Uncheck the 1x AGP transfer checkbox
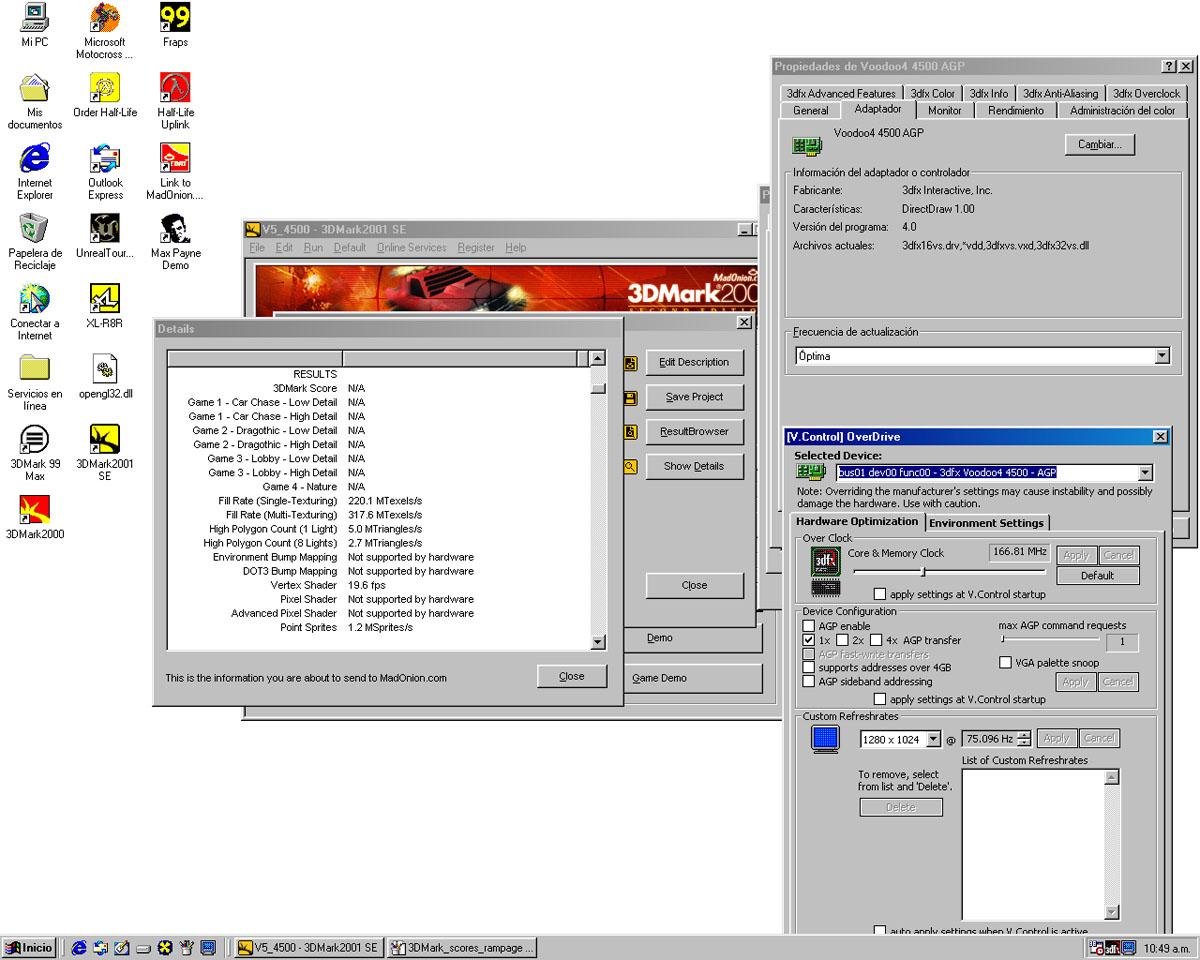The width and height of the screenshot is (1200, 960). (x=809, y=640)
